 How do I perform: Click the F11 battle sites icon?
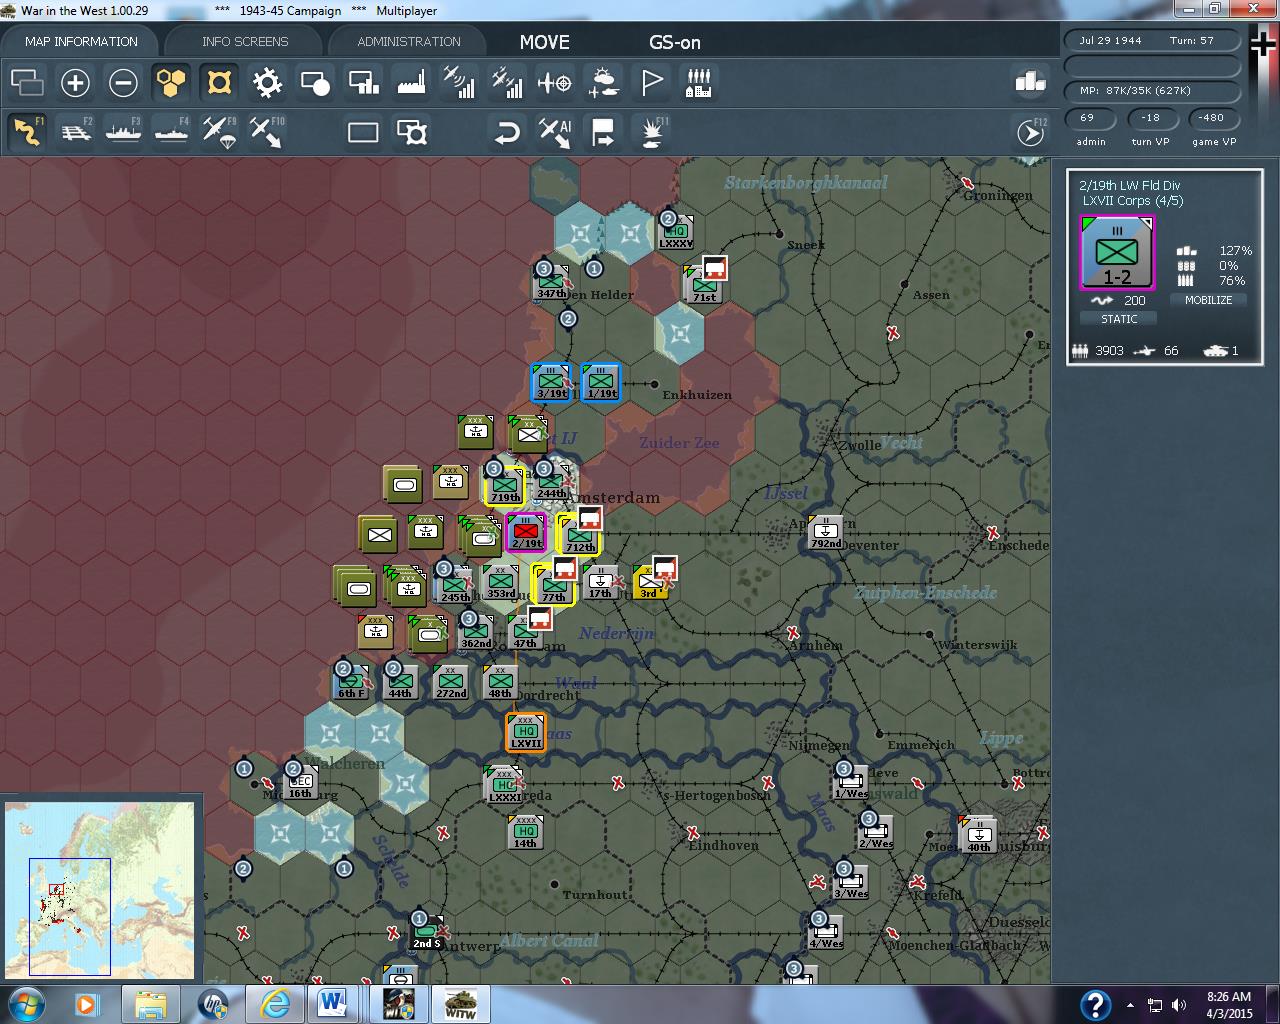tap(653, 132)
